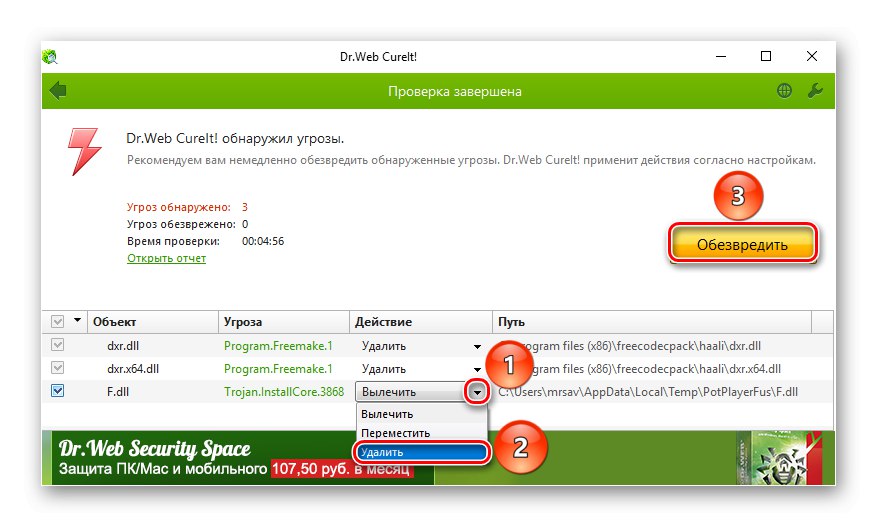Click the Program.Freemake.1 threat for dxr.dll
877x527 pixels.
(278, 346)
